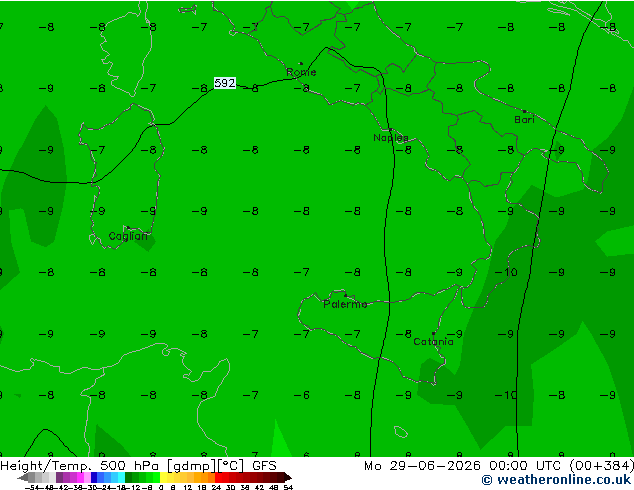Click the Height/Temp. 500 hPa title text
This screenshot has width=634, height=490.
click(80, 466)
